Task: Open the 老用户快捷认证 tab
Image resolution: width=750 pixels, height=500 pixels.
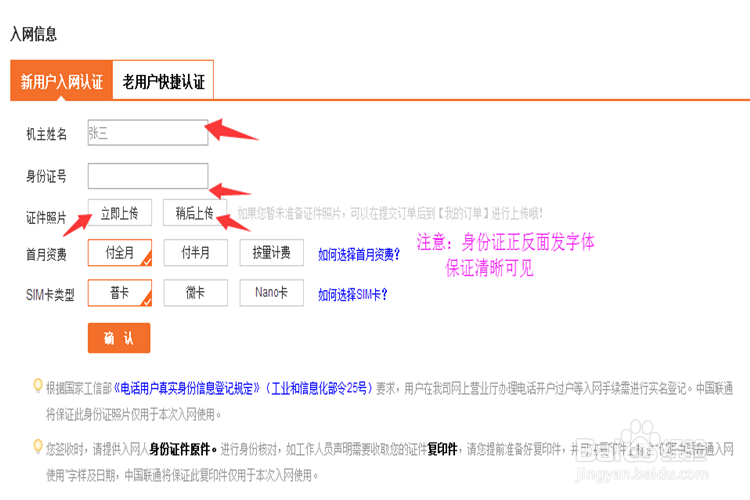Action: [163, 80]
